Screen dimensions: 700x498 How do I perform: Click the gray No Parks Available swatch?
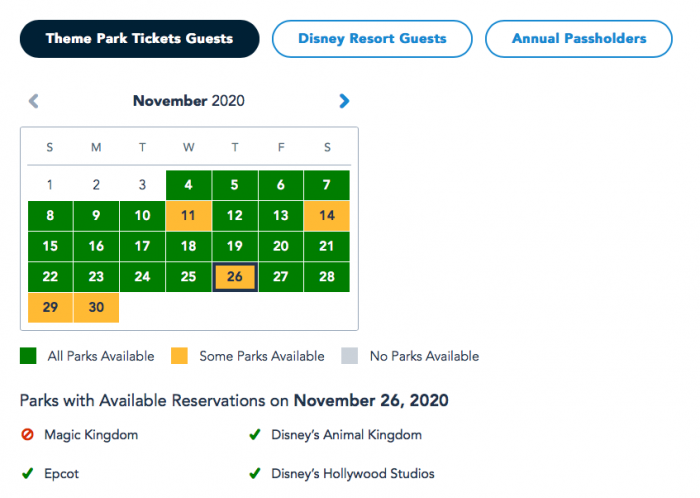tap(350, 356)
